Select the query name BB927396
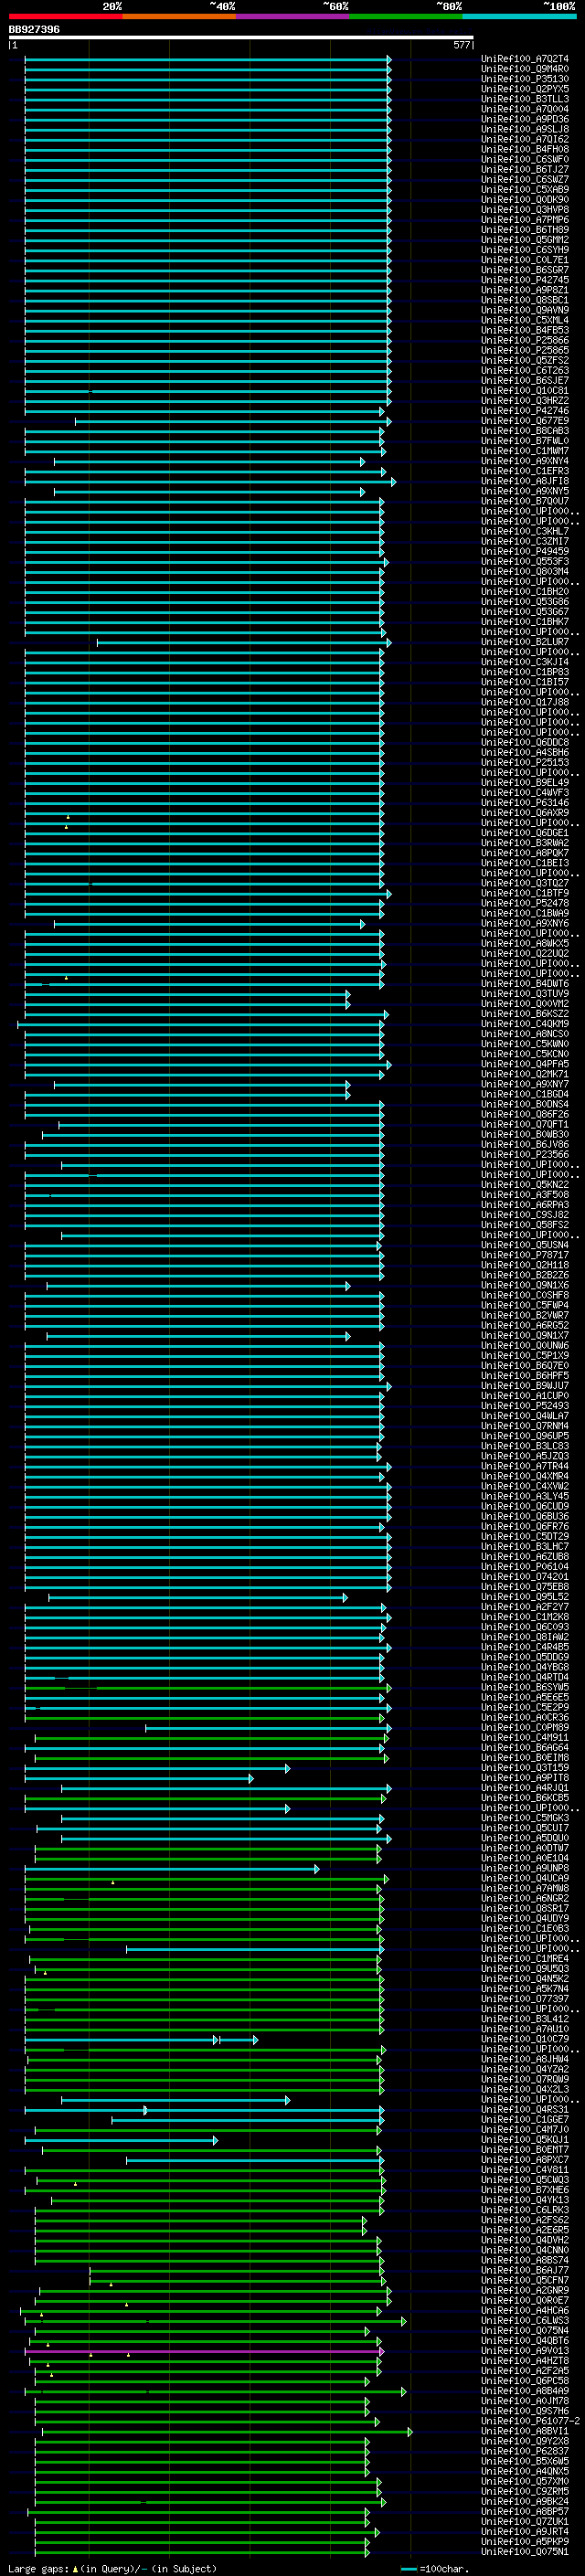Screen dimensions: 585x2576 coord(34,29)
